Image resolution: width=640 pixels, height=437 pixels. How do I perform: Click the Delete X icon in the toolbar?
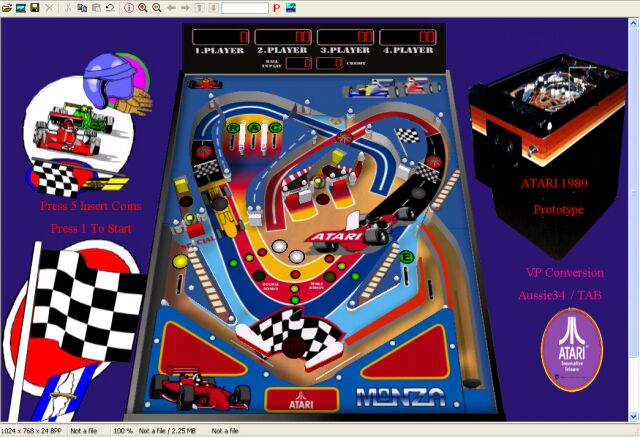pyautogui.click(x=49, y=7)
